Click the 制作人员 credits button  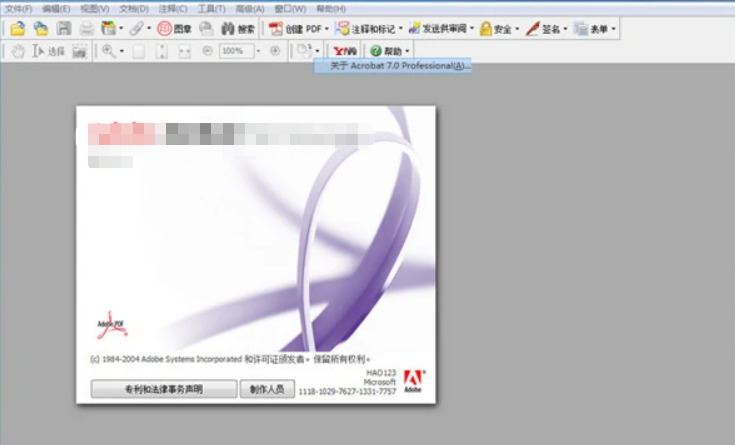point(267,389)
